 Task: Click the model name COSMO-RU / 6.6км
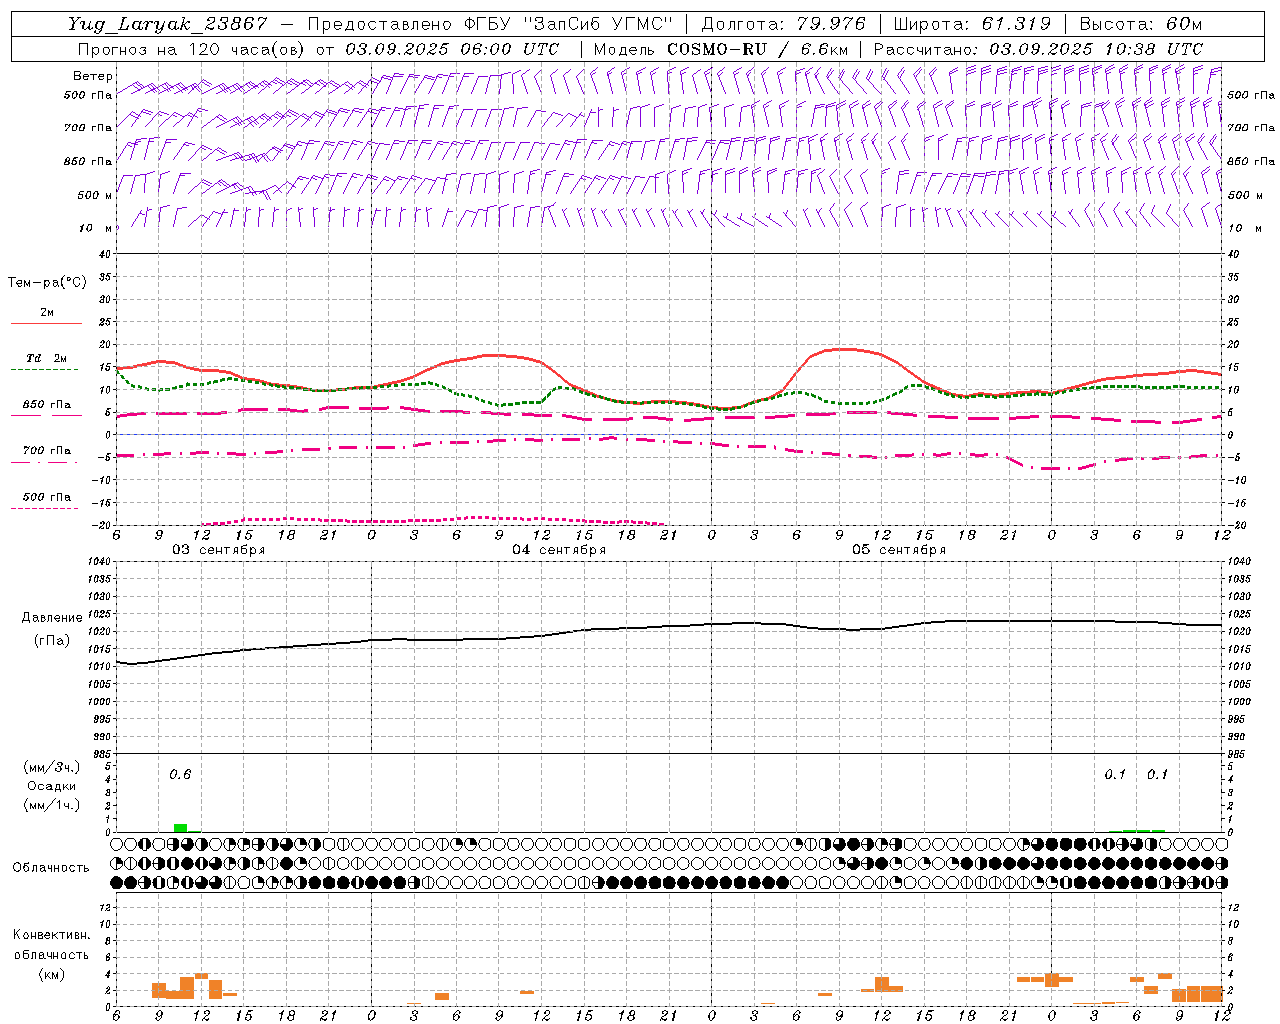tap(758, 49)
